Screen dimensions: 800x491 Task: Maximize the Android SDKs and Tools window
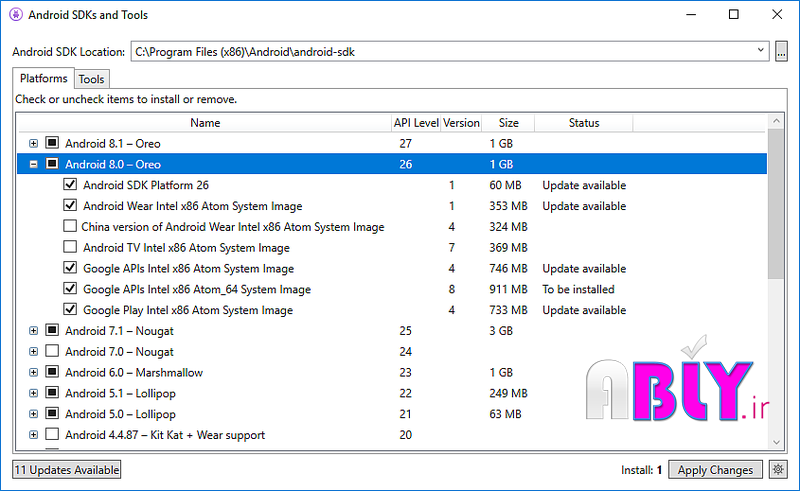tap(734, 14)
